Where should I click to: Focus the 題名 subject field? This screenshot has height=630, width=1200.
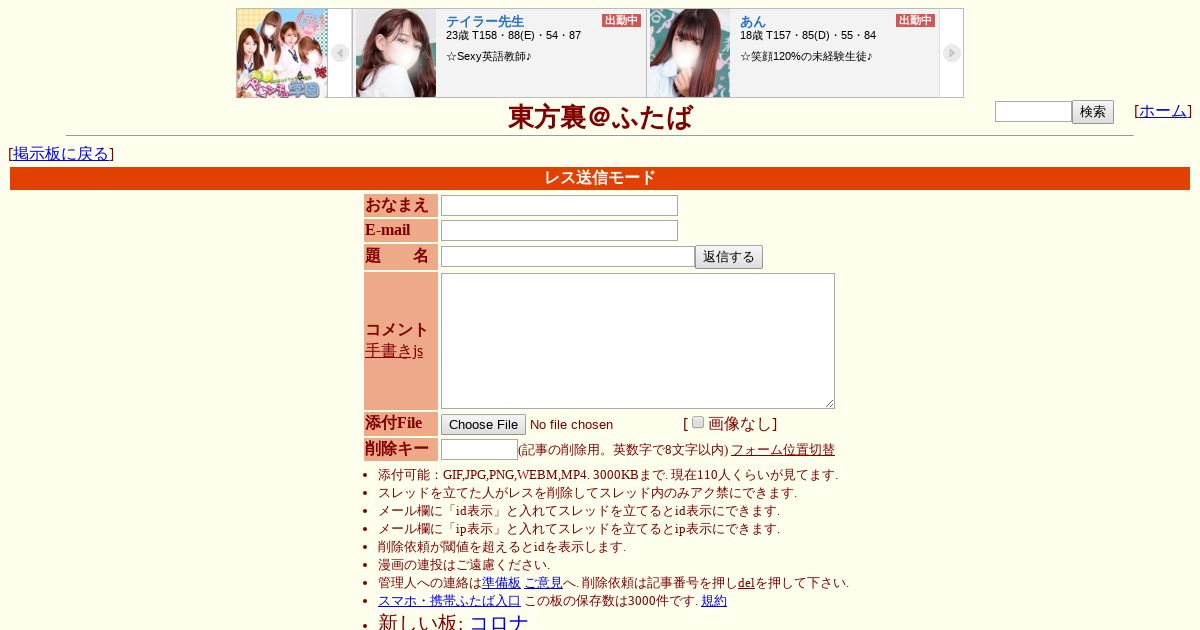pos(568,257)
